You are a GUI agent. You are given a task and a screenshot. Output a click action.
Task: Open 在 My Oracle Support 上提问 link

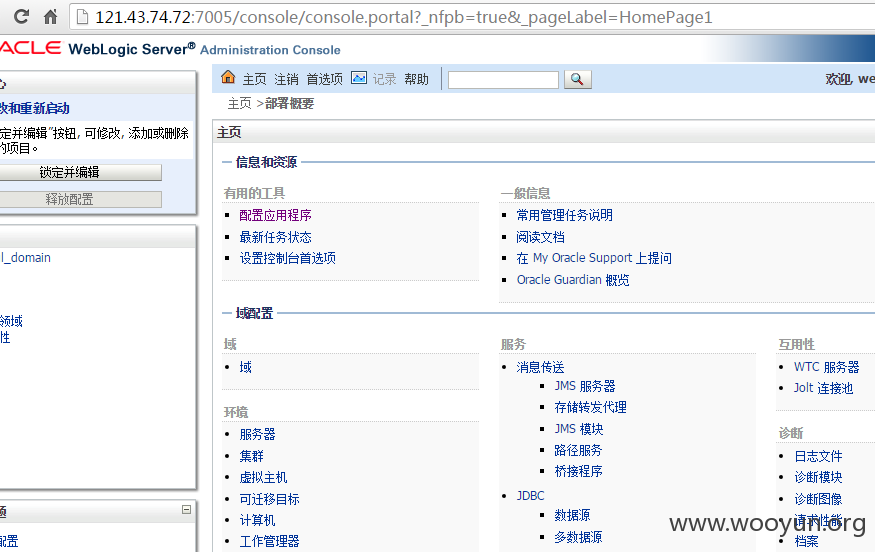pyautogui.click(x=594, y=258)
